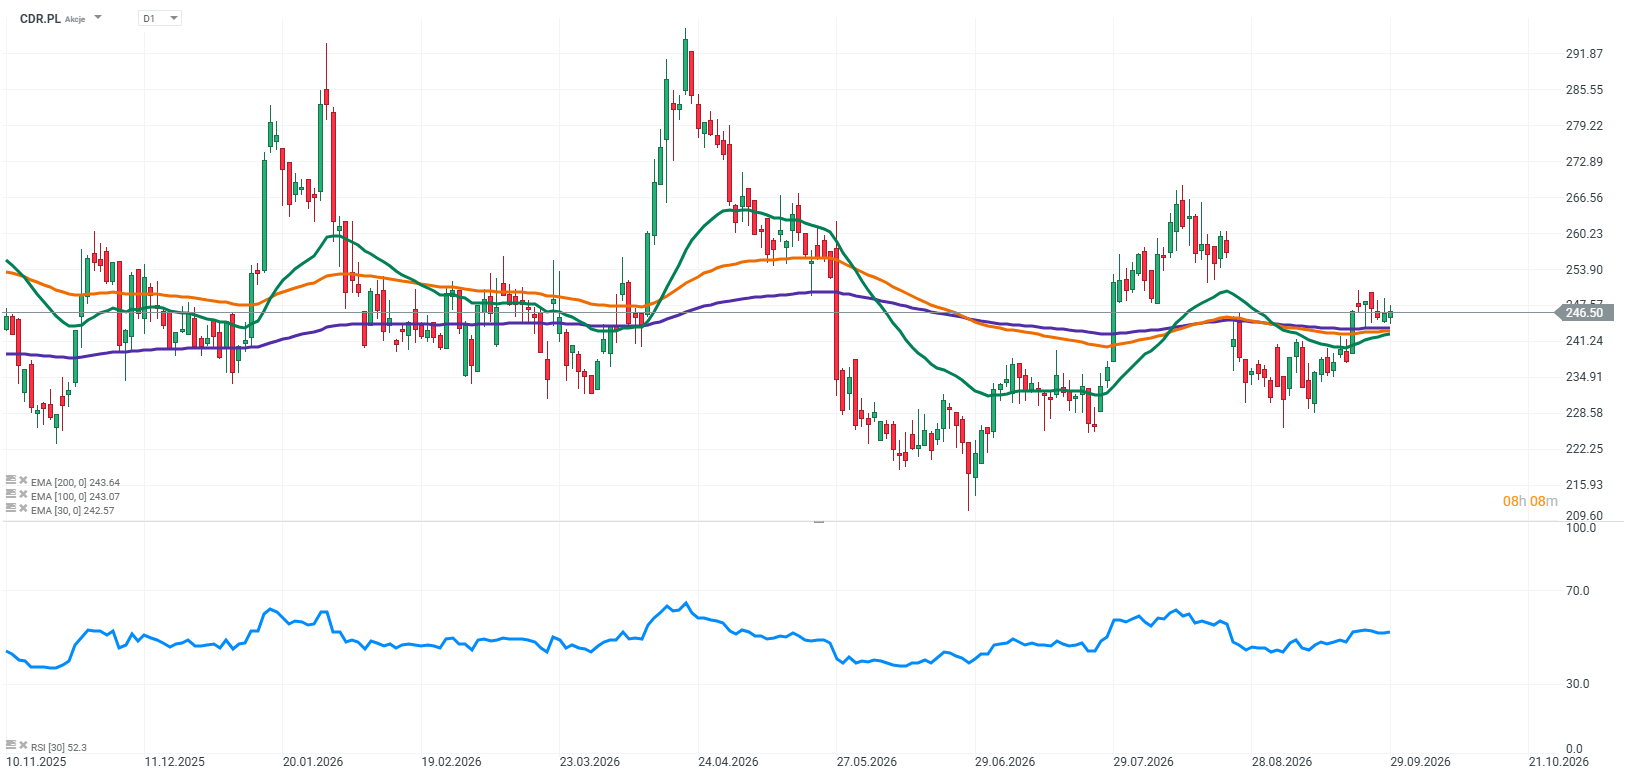
Task: Click the RSI 70.0 level label
Action: pyautogui.click(x=1577, y=591)
